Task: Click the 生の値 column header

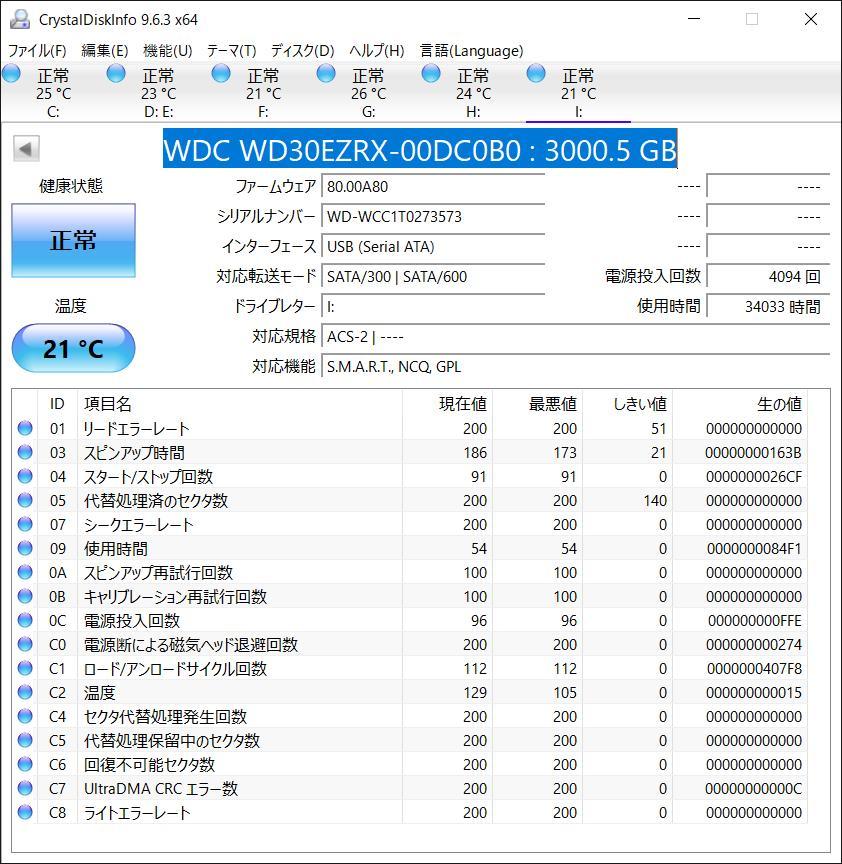Action: 779,404
